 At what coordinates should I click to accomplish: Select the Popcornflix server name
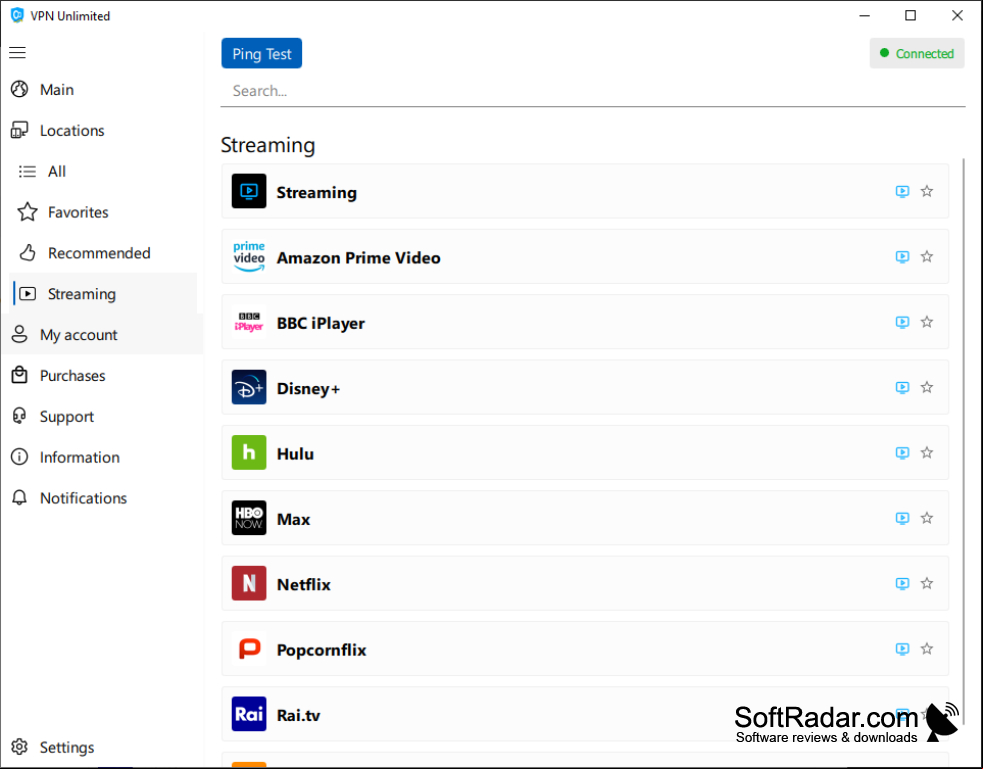click(322, 650)
